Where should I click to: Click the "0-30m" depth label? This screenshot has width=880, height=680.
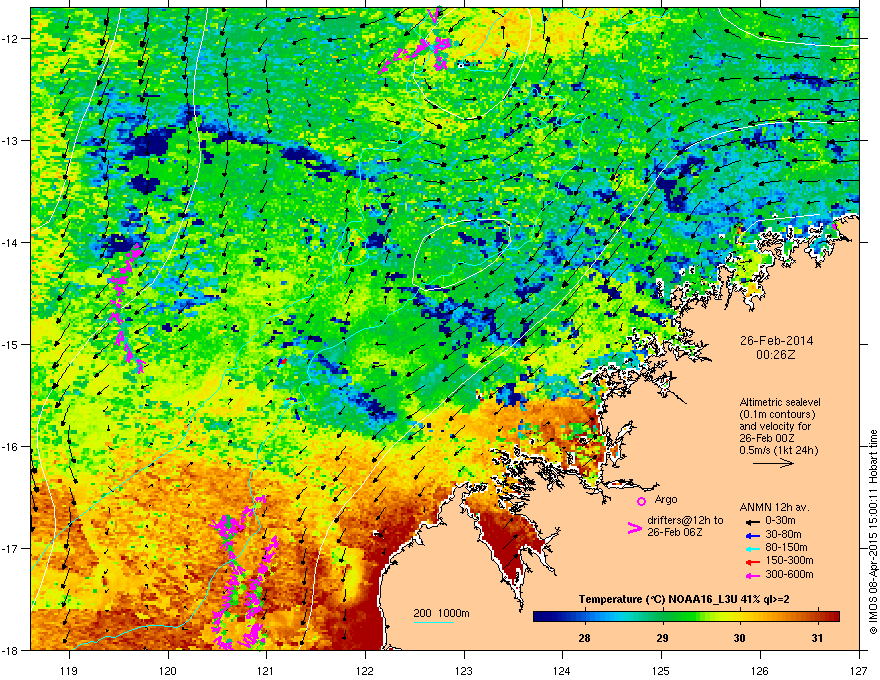point(780,521)
